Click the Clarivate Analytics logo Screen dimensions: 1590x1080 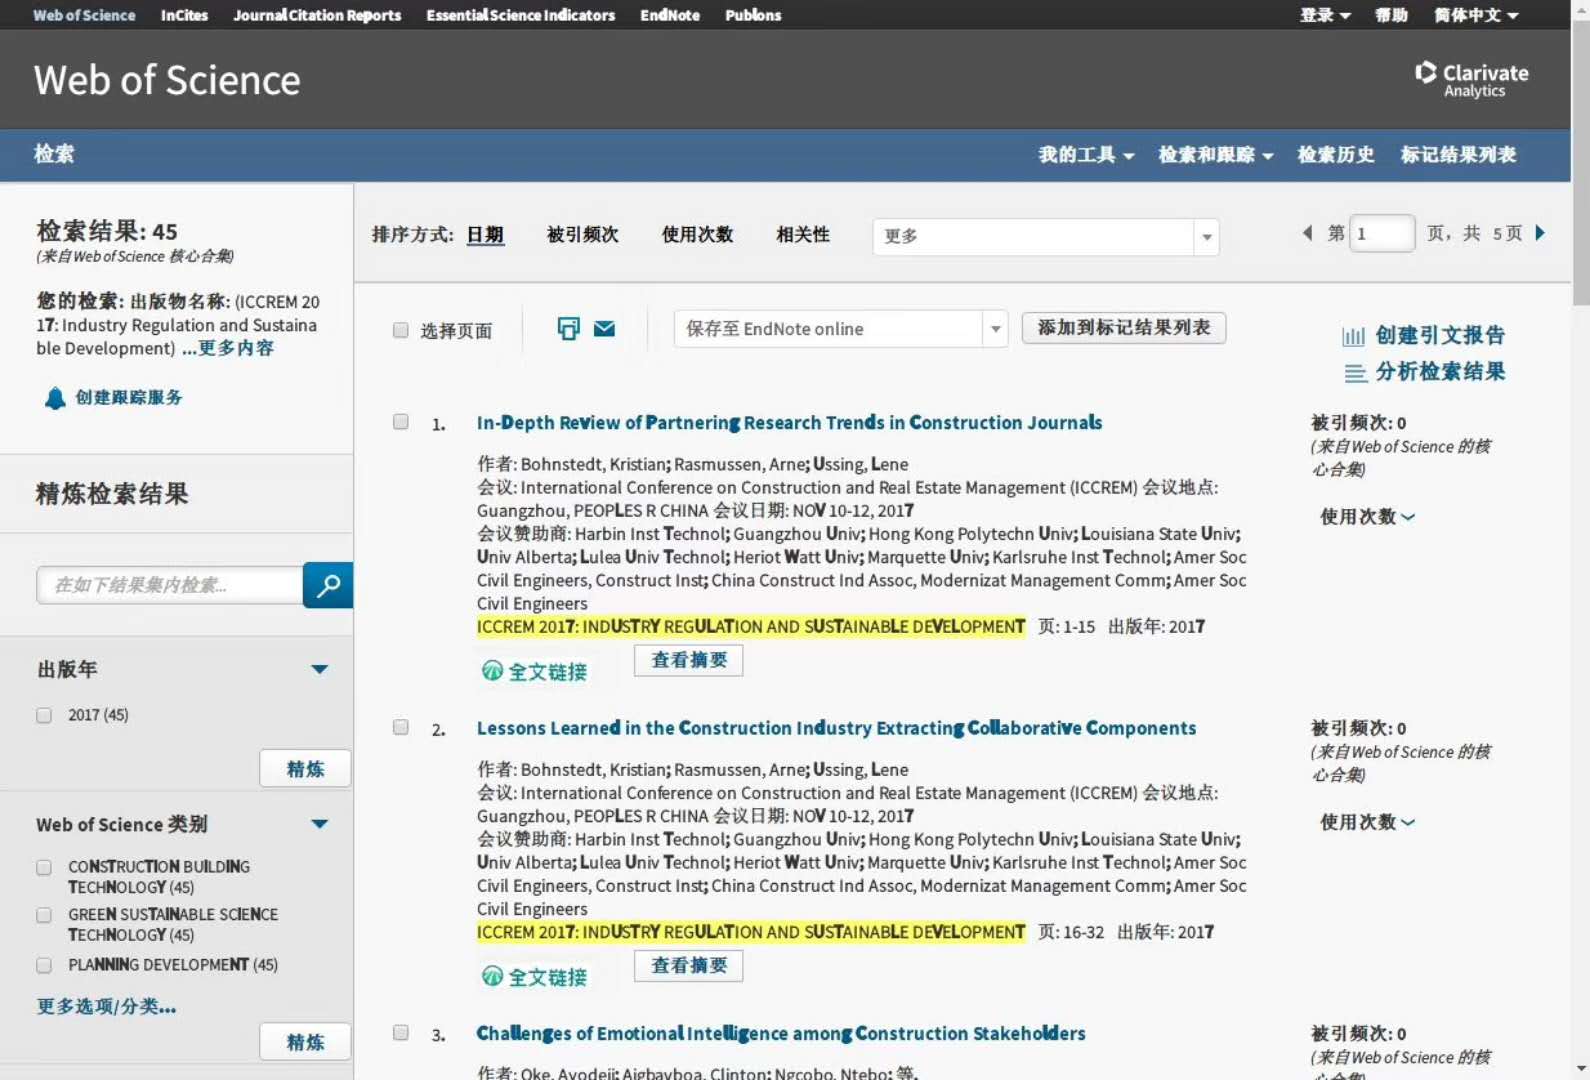tap(1471, 79)
